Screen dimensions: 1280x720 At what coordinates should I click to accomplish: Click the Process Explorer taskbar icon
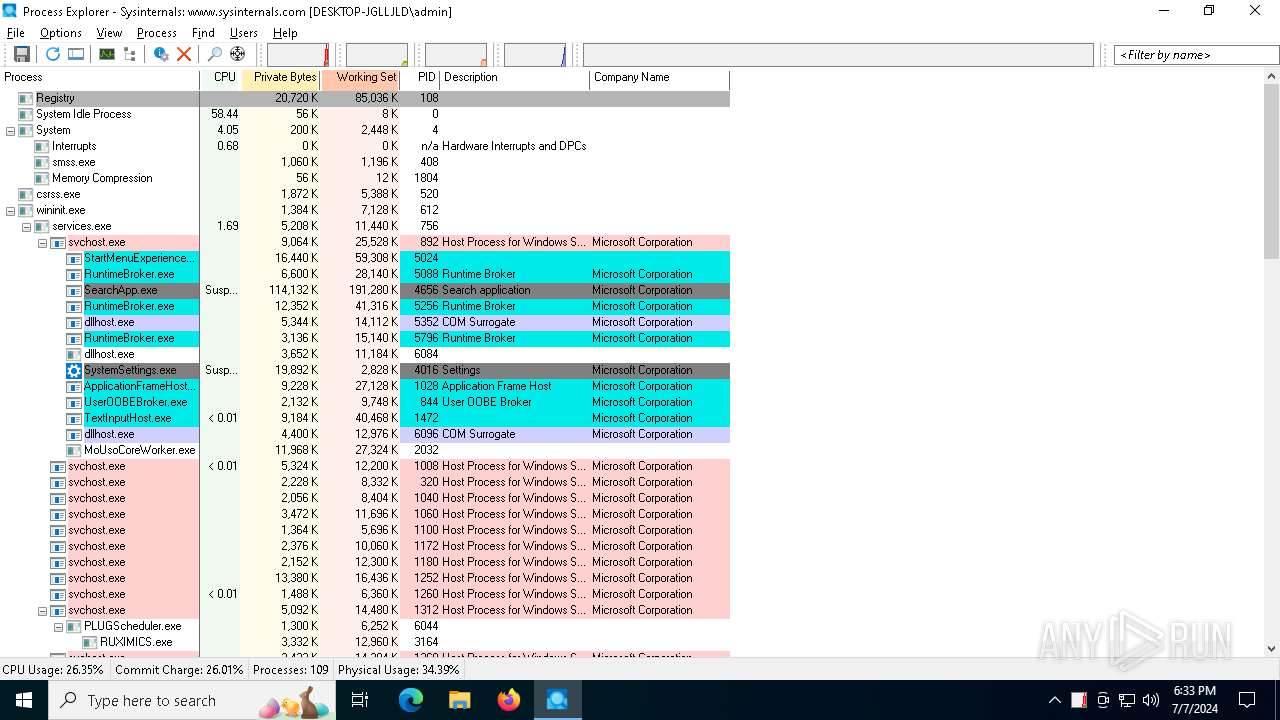point(557,700)
